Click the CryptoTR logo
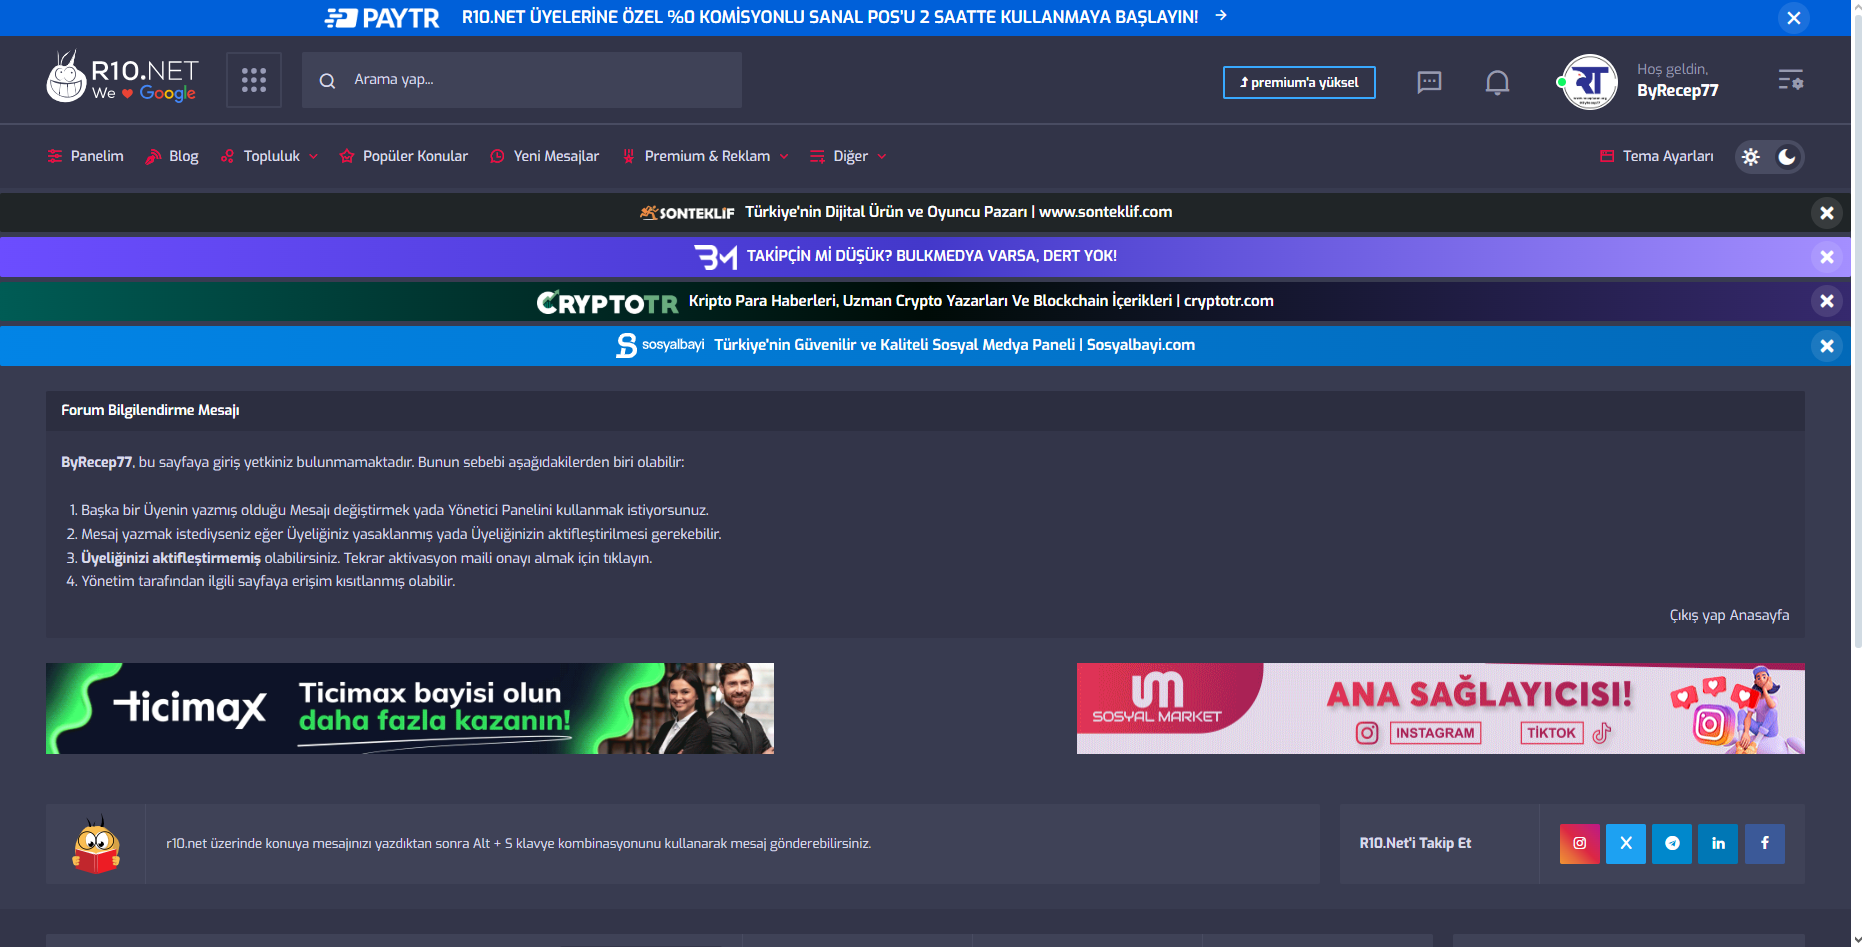This screenshot has height=947, width=1866. coord(607,302)
